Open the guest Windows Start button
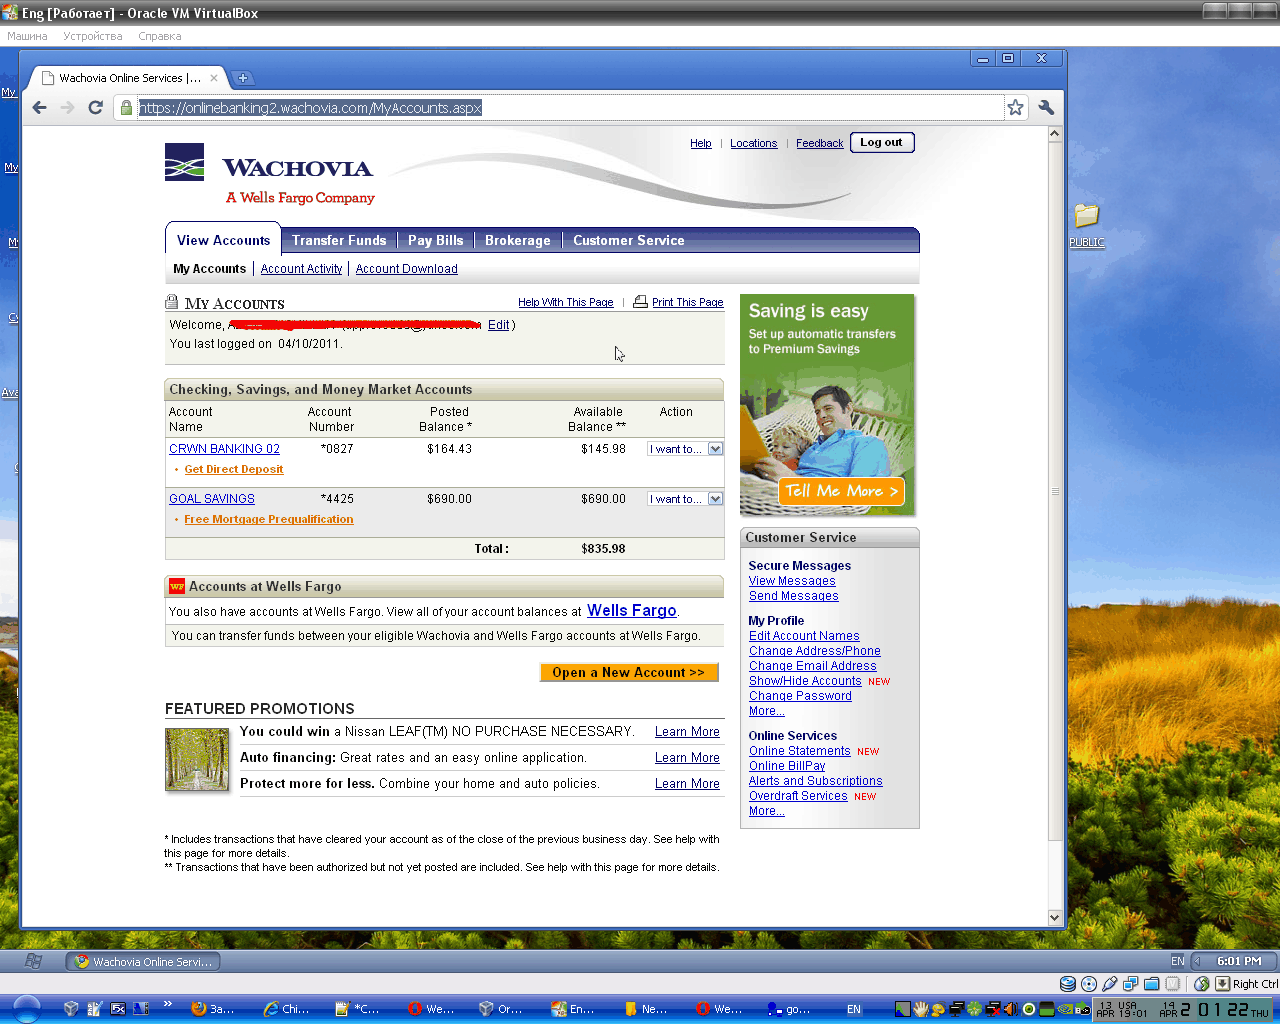Image resolution: width=1280 pixels, height=1024 pixels. point(33,961)
